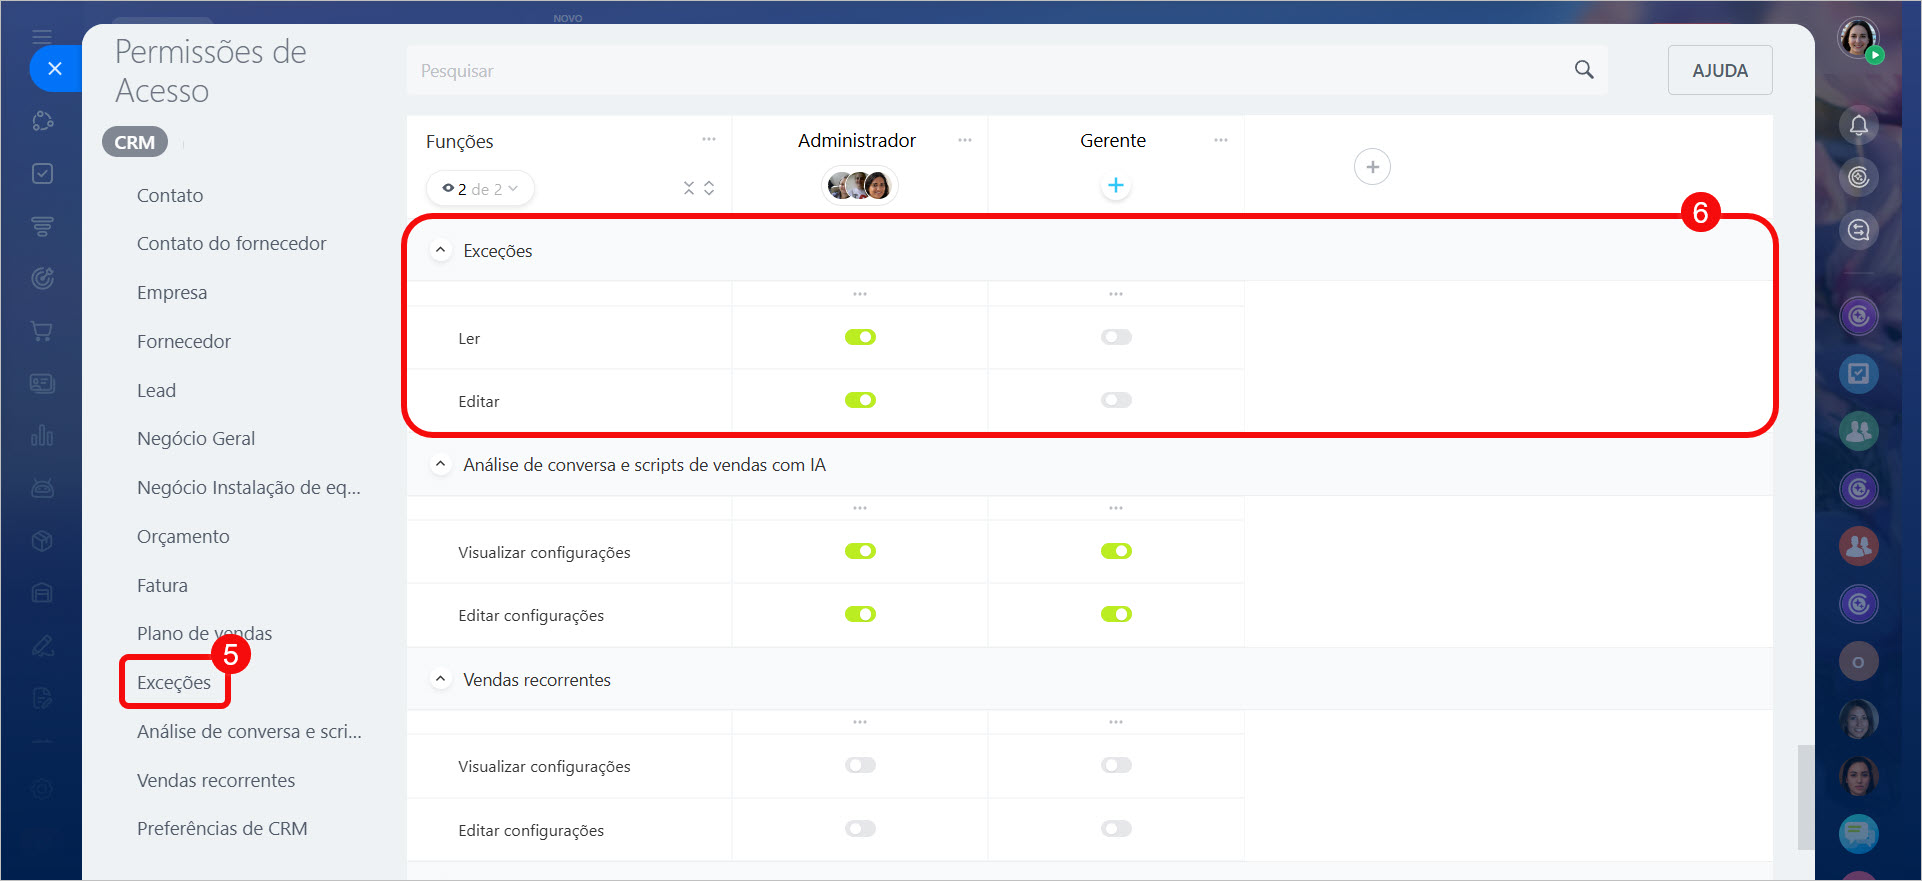The width and height of the screenshot is (1922, 881).
Task: Open Orçamento in the left list
Action: pos(183,536)
